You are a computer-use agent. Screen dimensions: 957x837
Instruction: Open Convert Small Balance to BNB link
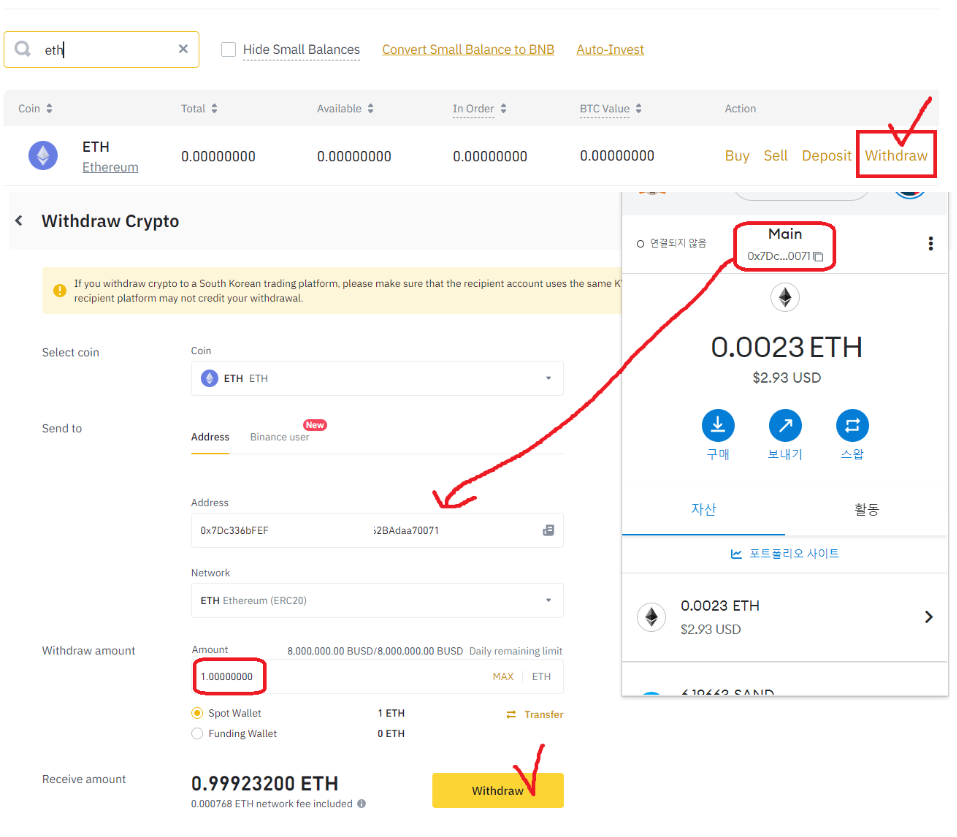point(468,49)
